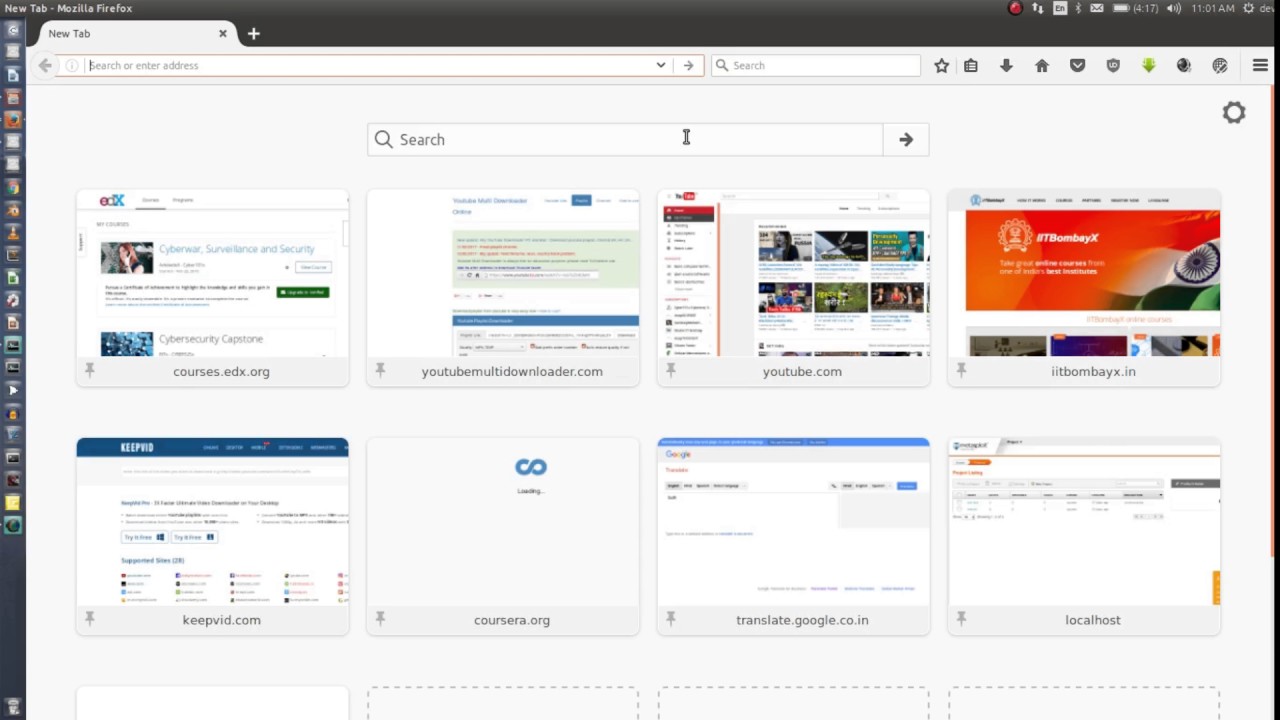Unpin the courses.edx.org tile

(89, 370)
